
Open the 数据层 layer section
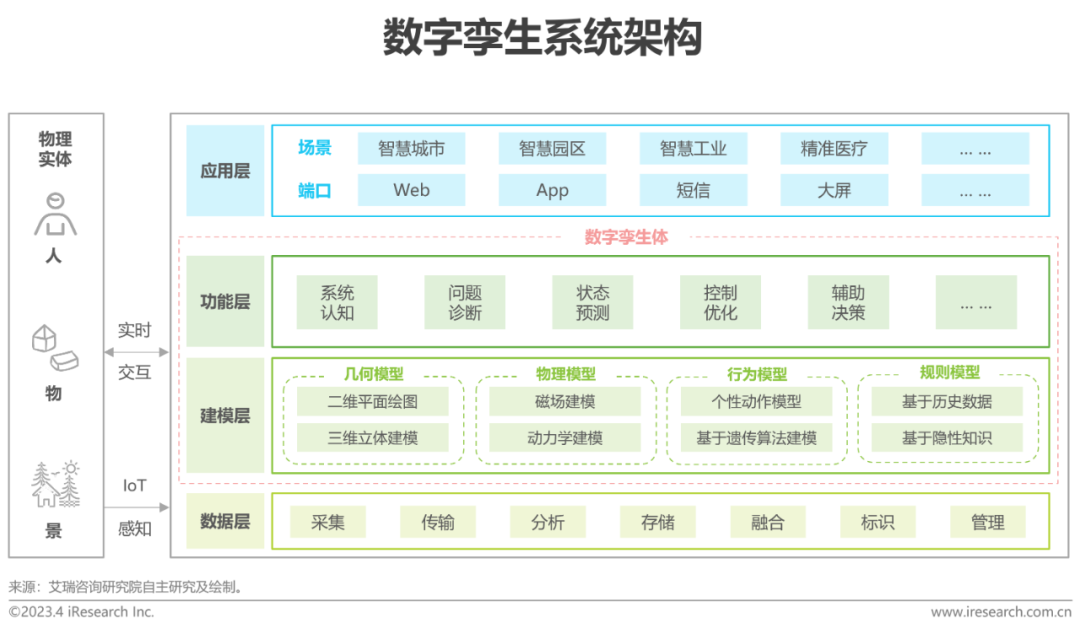pos(224,521)
